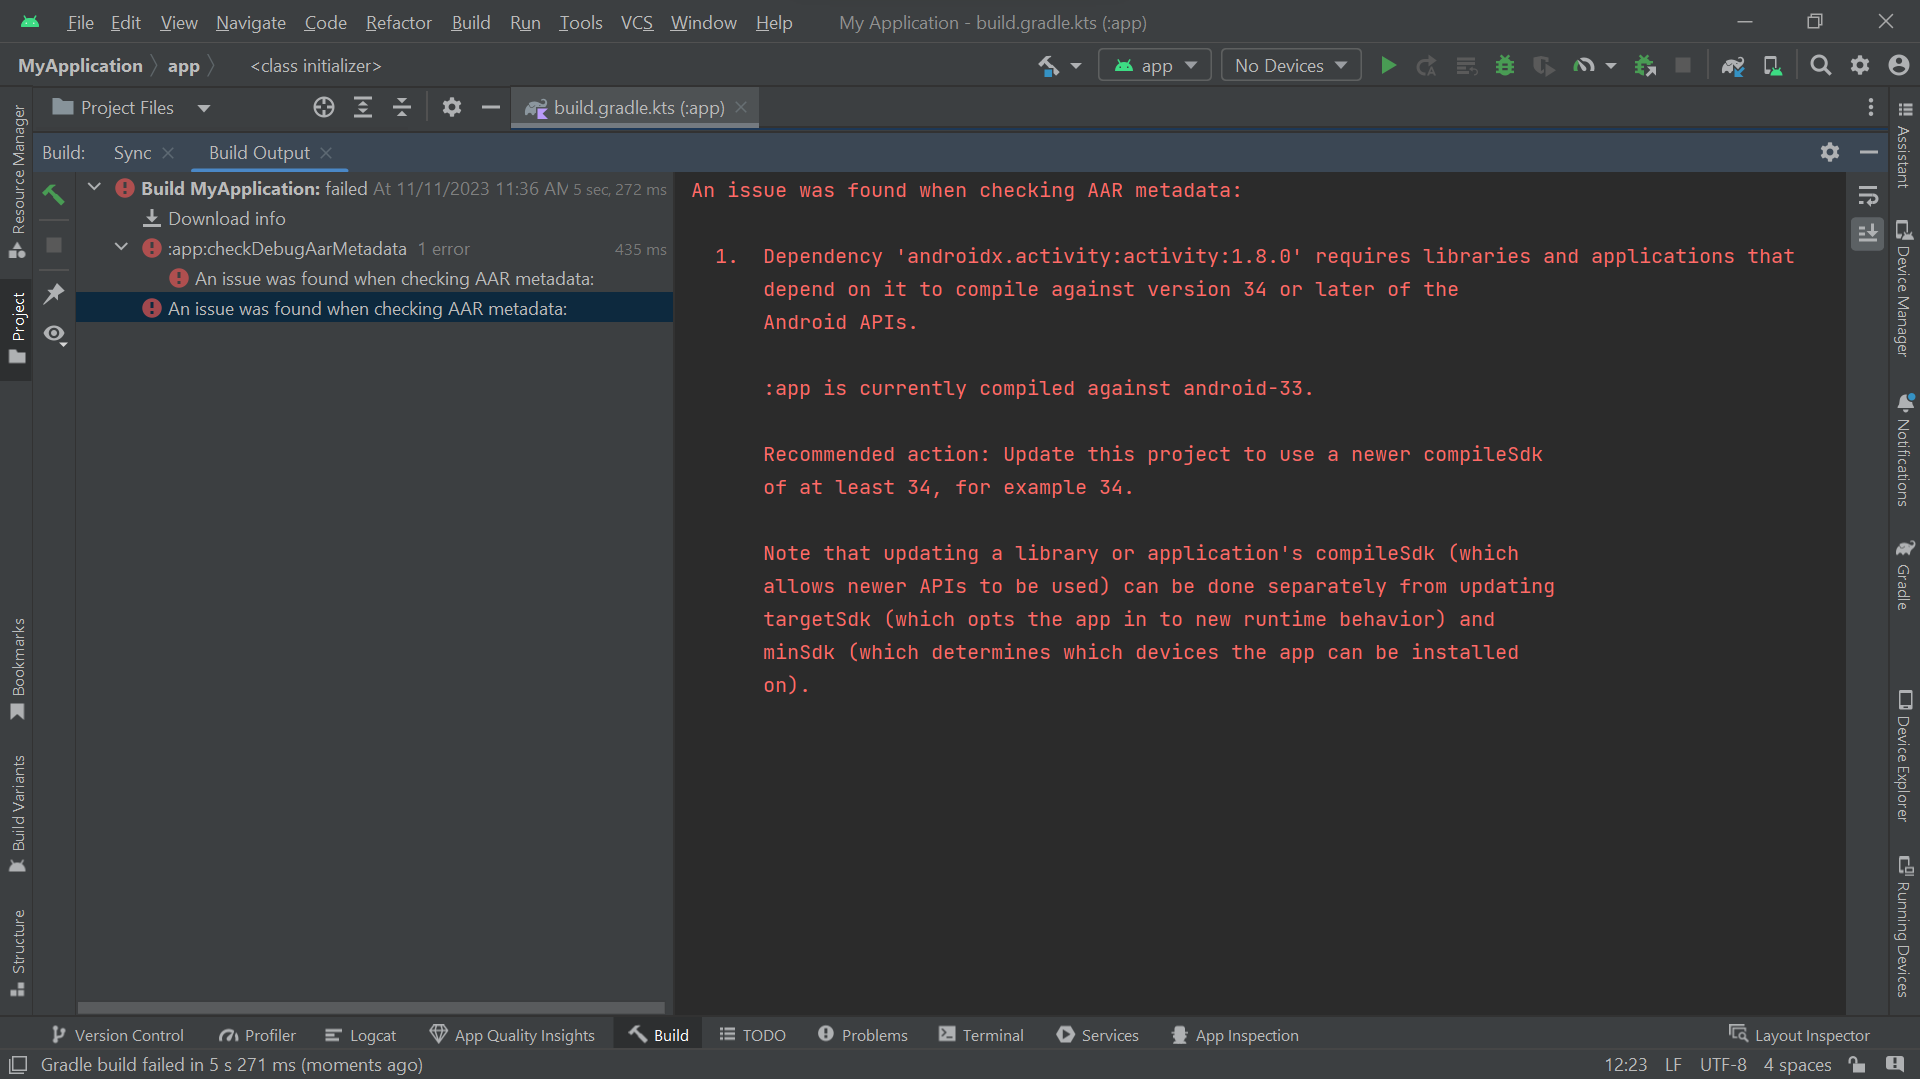Open the app run configuration dropdown
This screenshot has height=1080, width=1920.
[x=1156, y=66]
